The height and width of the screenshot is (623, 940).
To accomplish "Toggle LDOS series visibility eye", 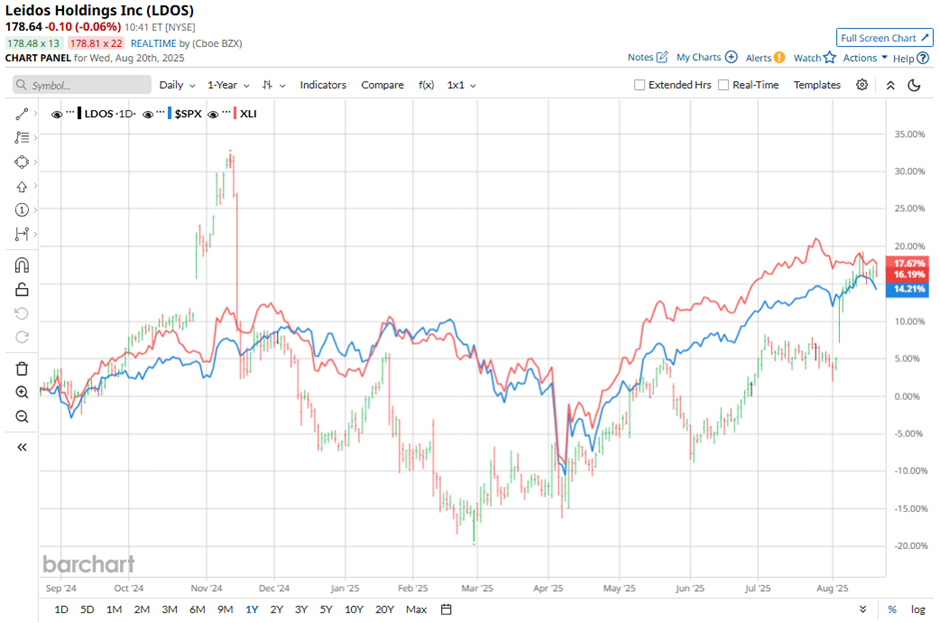I will click(x=57, y=114).
